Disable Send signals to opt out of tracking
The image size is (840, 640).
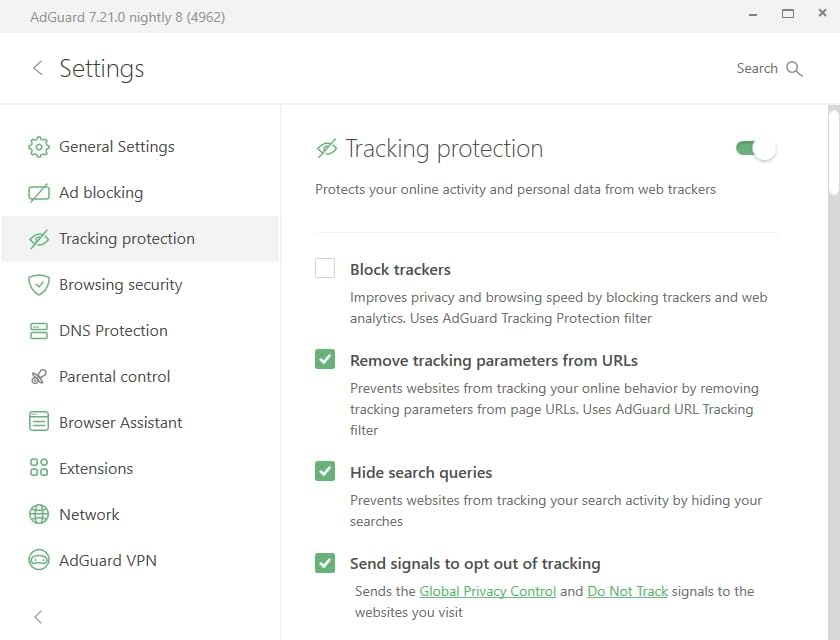325,563
